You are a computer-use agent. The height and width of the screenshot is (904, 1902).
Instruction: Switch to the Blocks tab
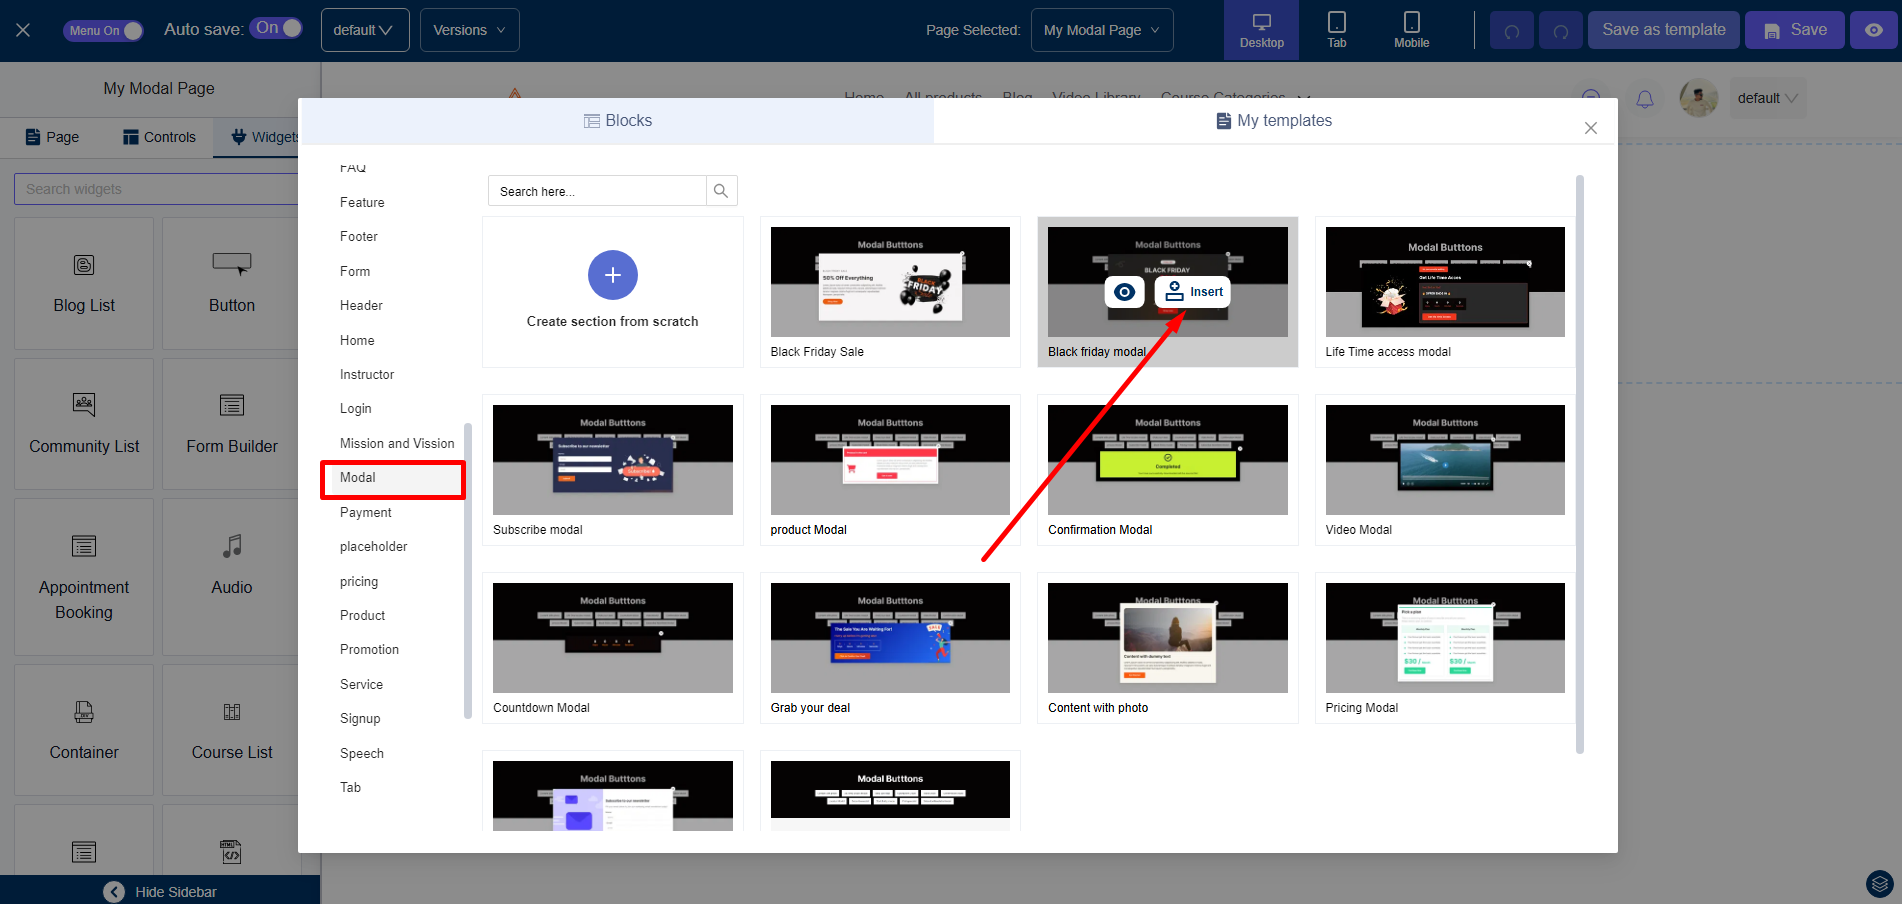[617, 121]
